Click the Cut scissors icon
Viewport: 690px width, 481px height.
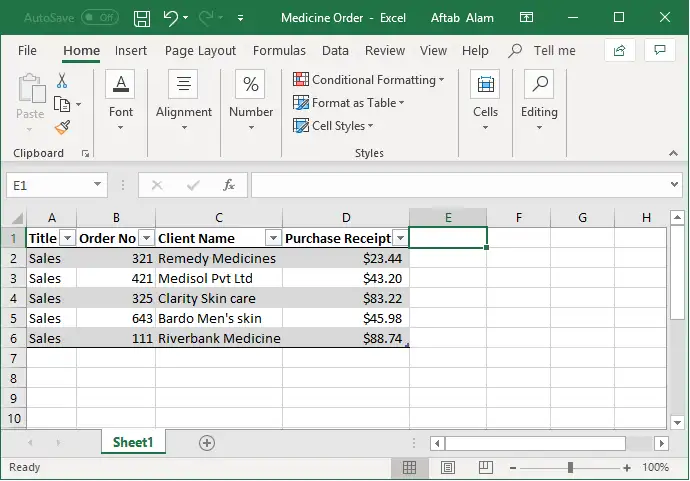pos(62,81)
